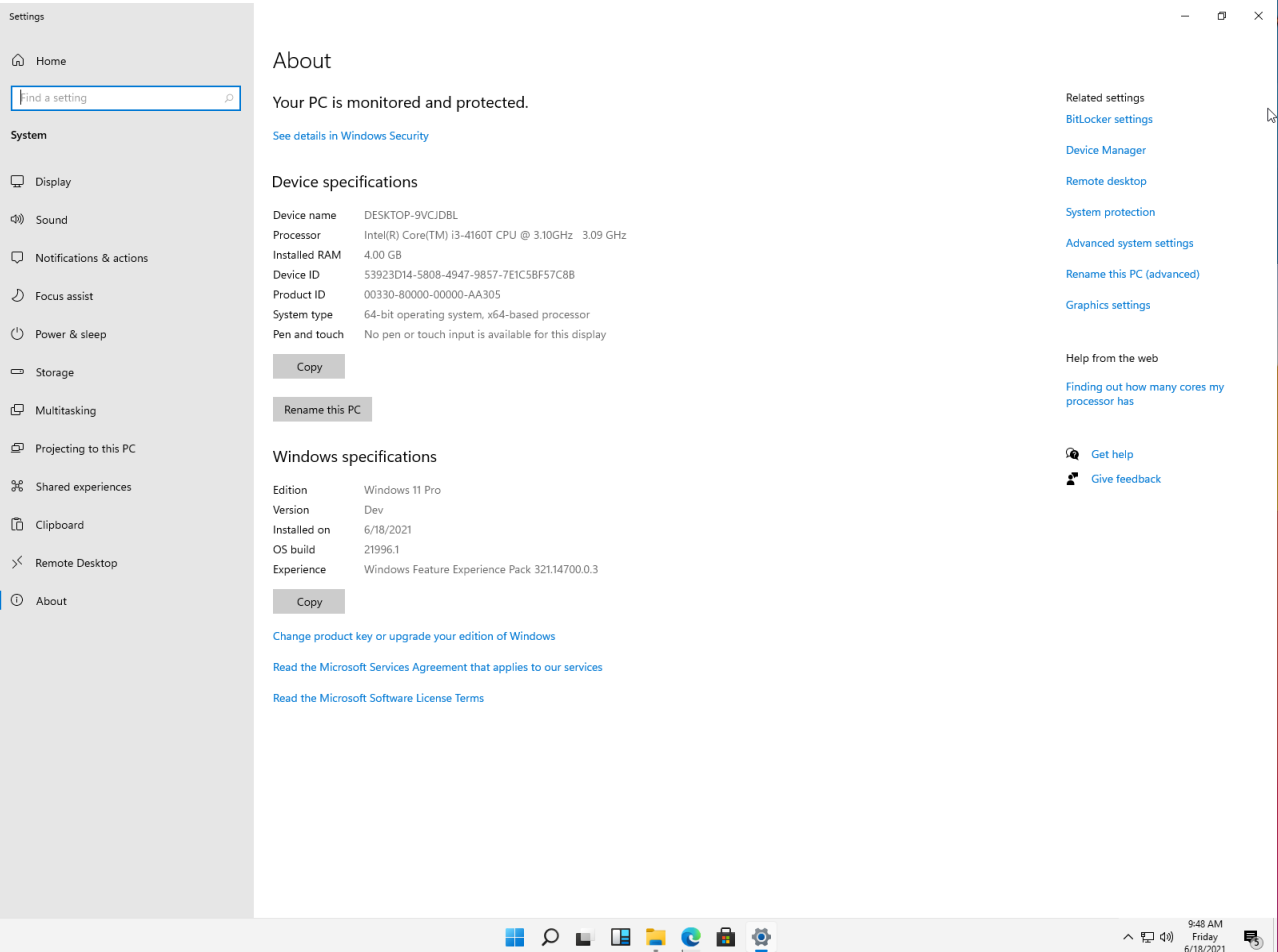Open Multitasking settings

(65, 410)
